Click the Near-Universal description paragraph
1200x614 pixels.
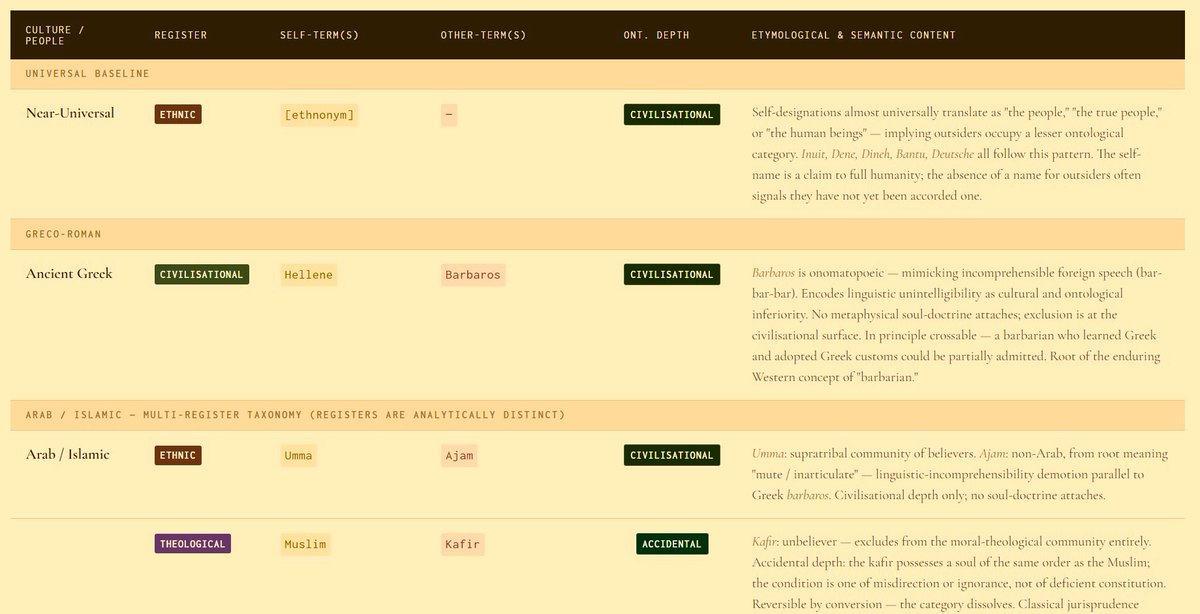pyautogui.click(x=957, y=154)
